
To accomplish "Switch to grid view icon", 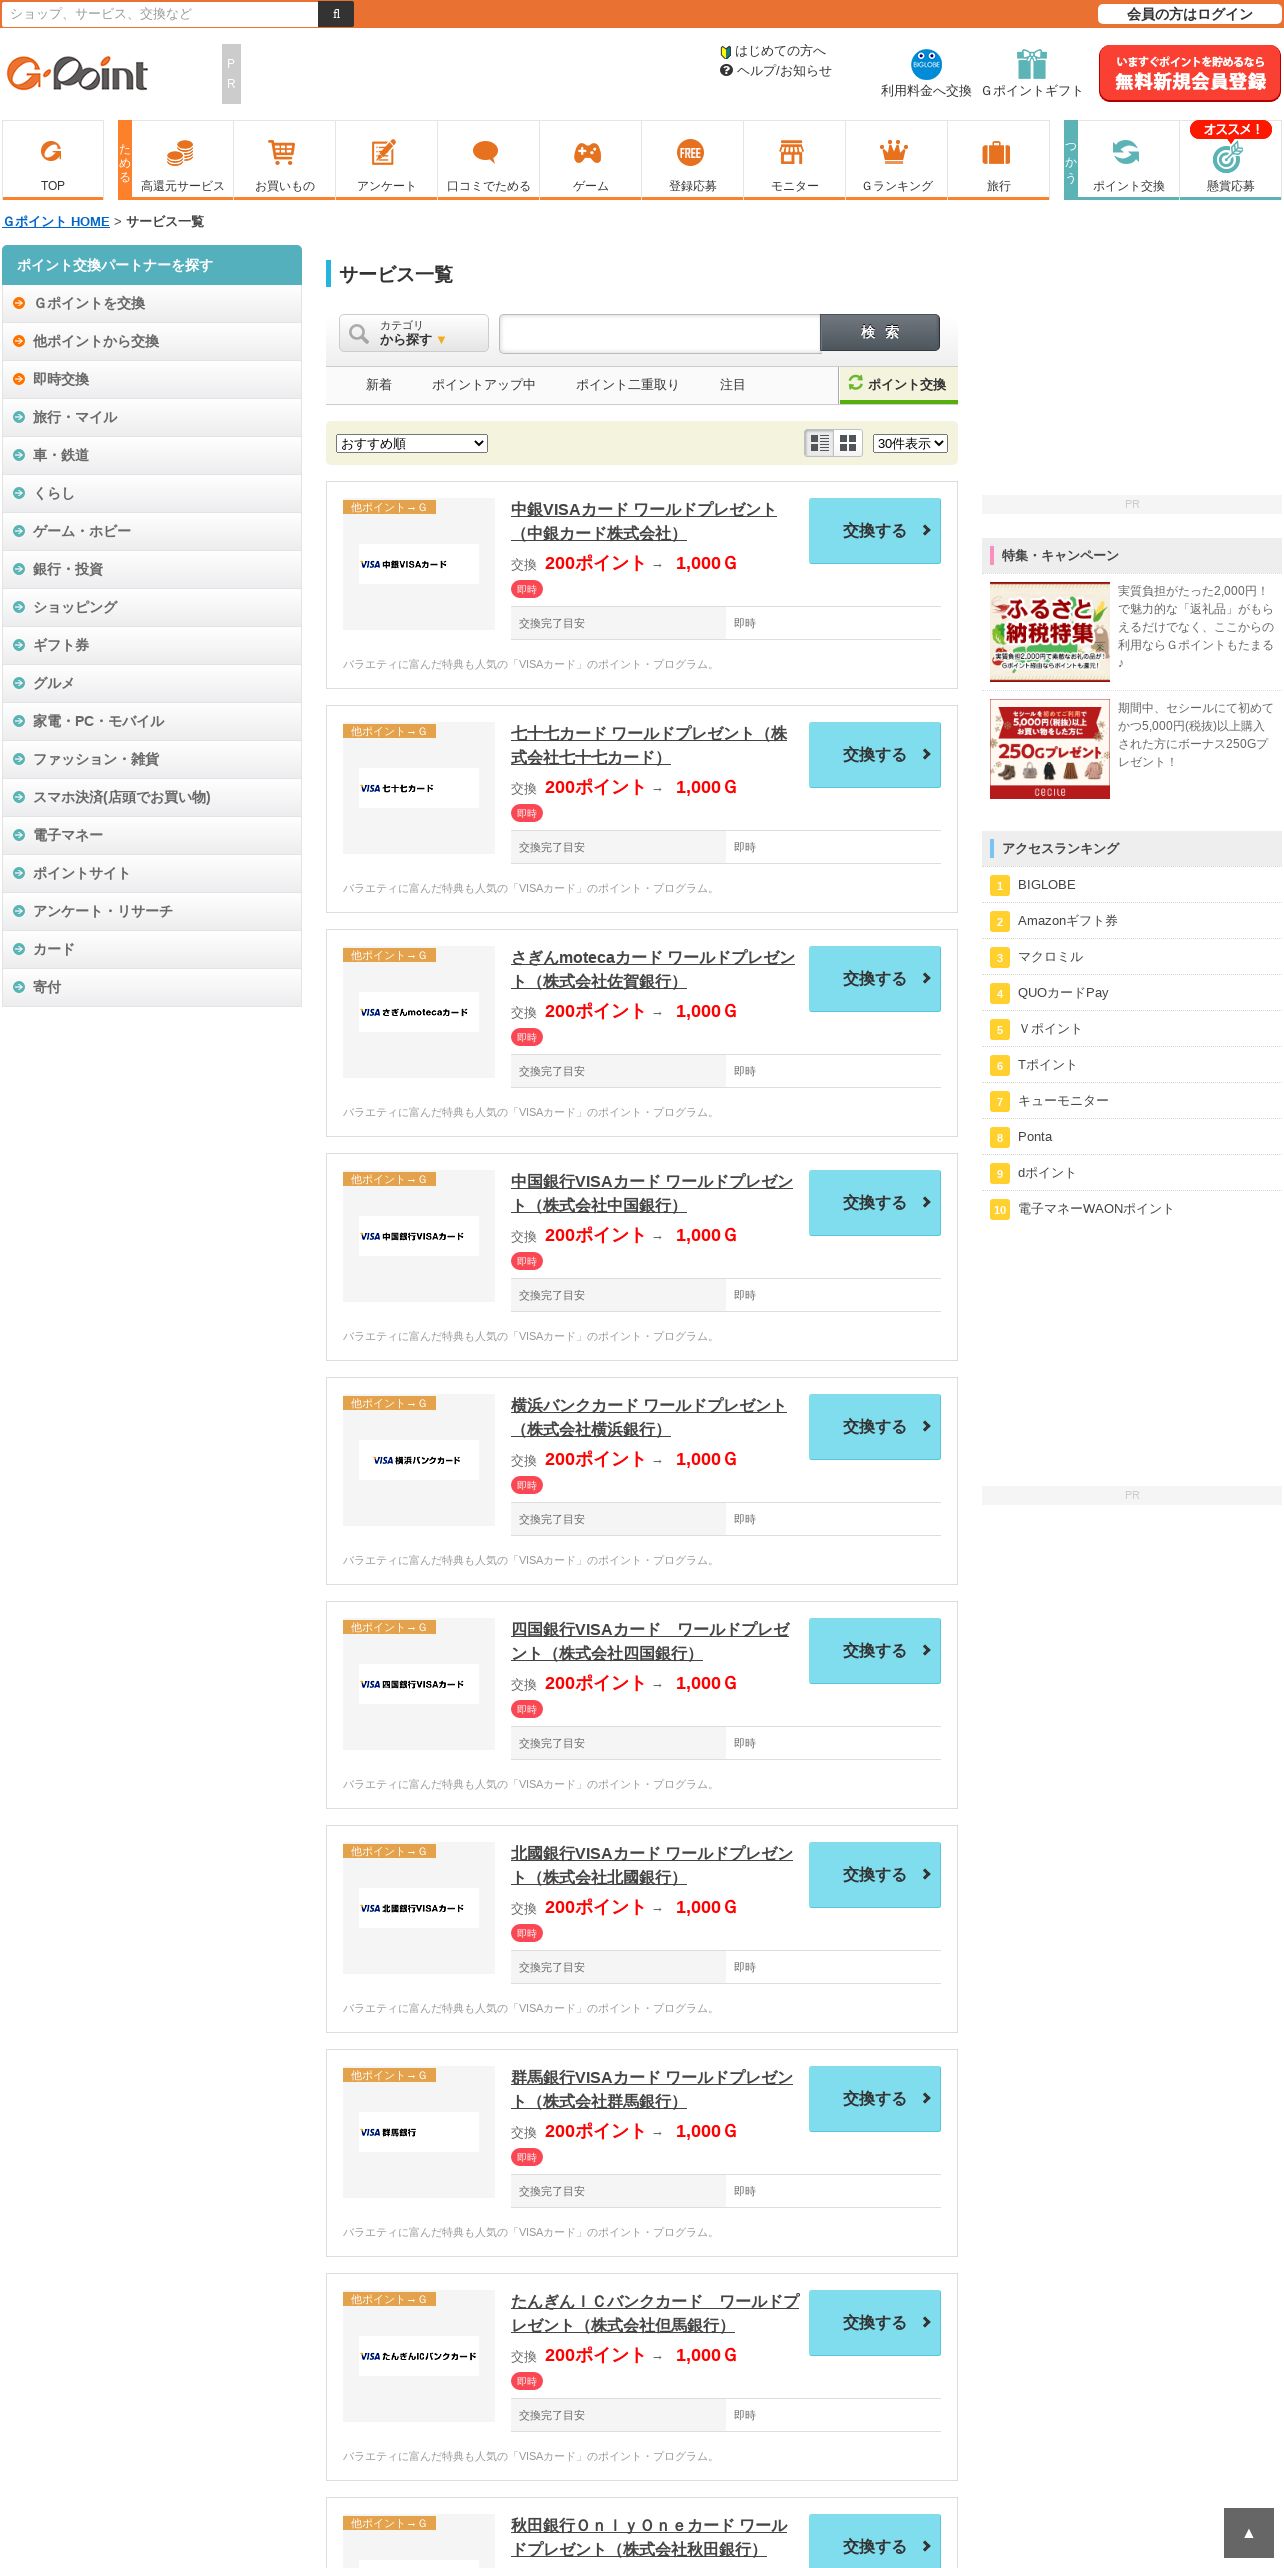I will (x=848, y=443).
